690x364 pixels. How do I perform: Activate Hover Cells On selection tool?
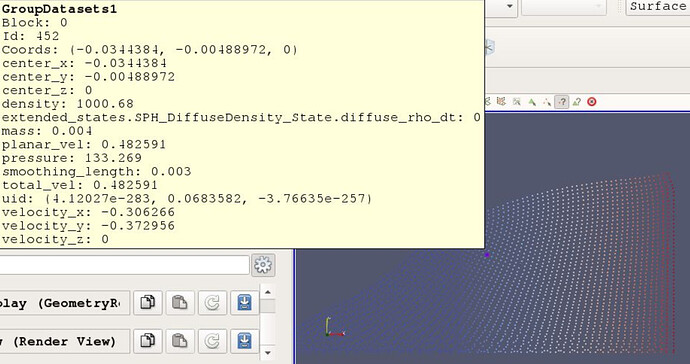pos(576,102)
